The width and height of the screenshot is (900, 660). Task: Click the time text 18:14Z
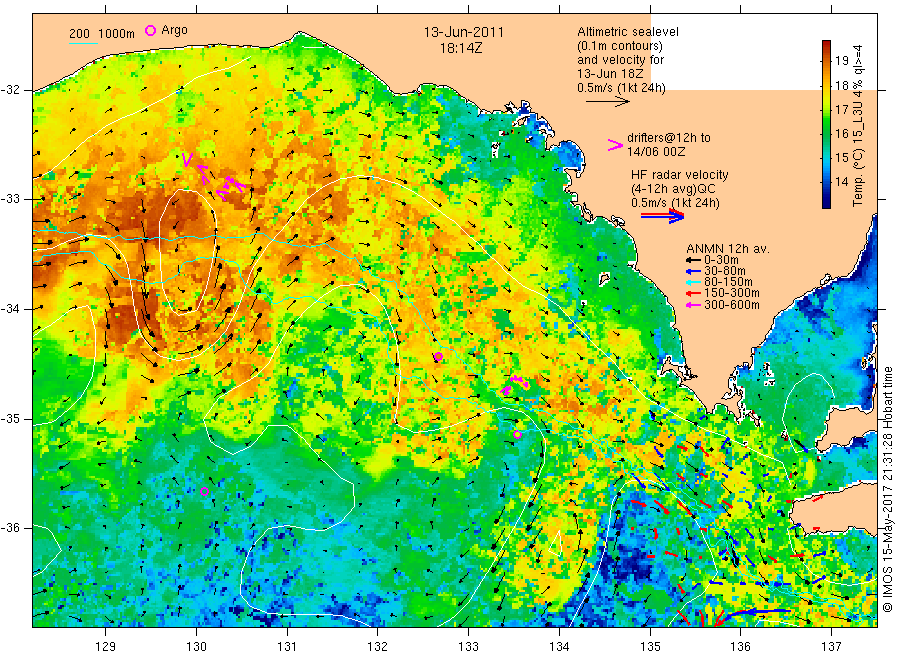[461, 48]
